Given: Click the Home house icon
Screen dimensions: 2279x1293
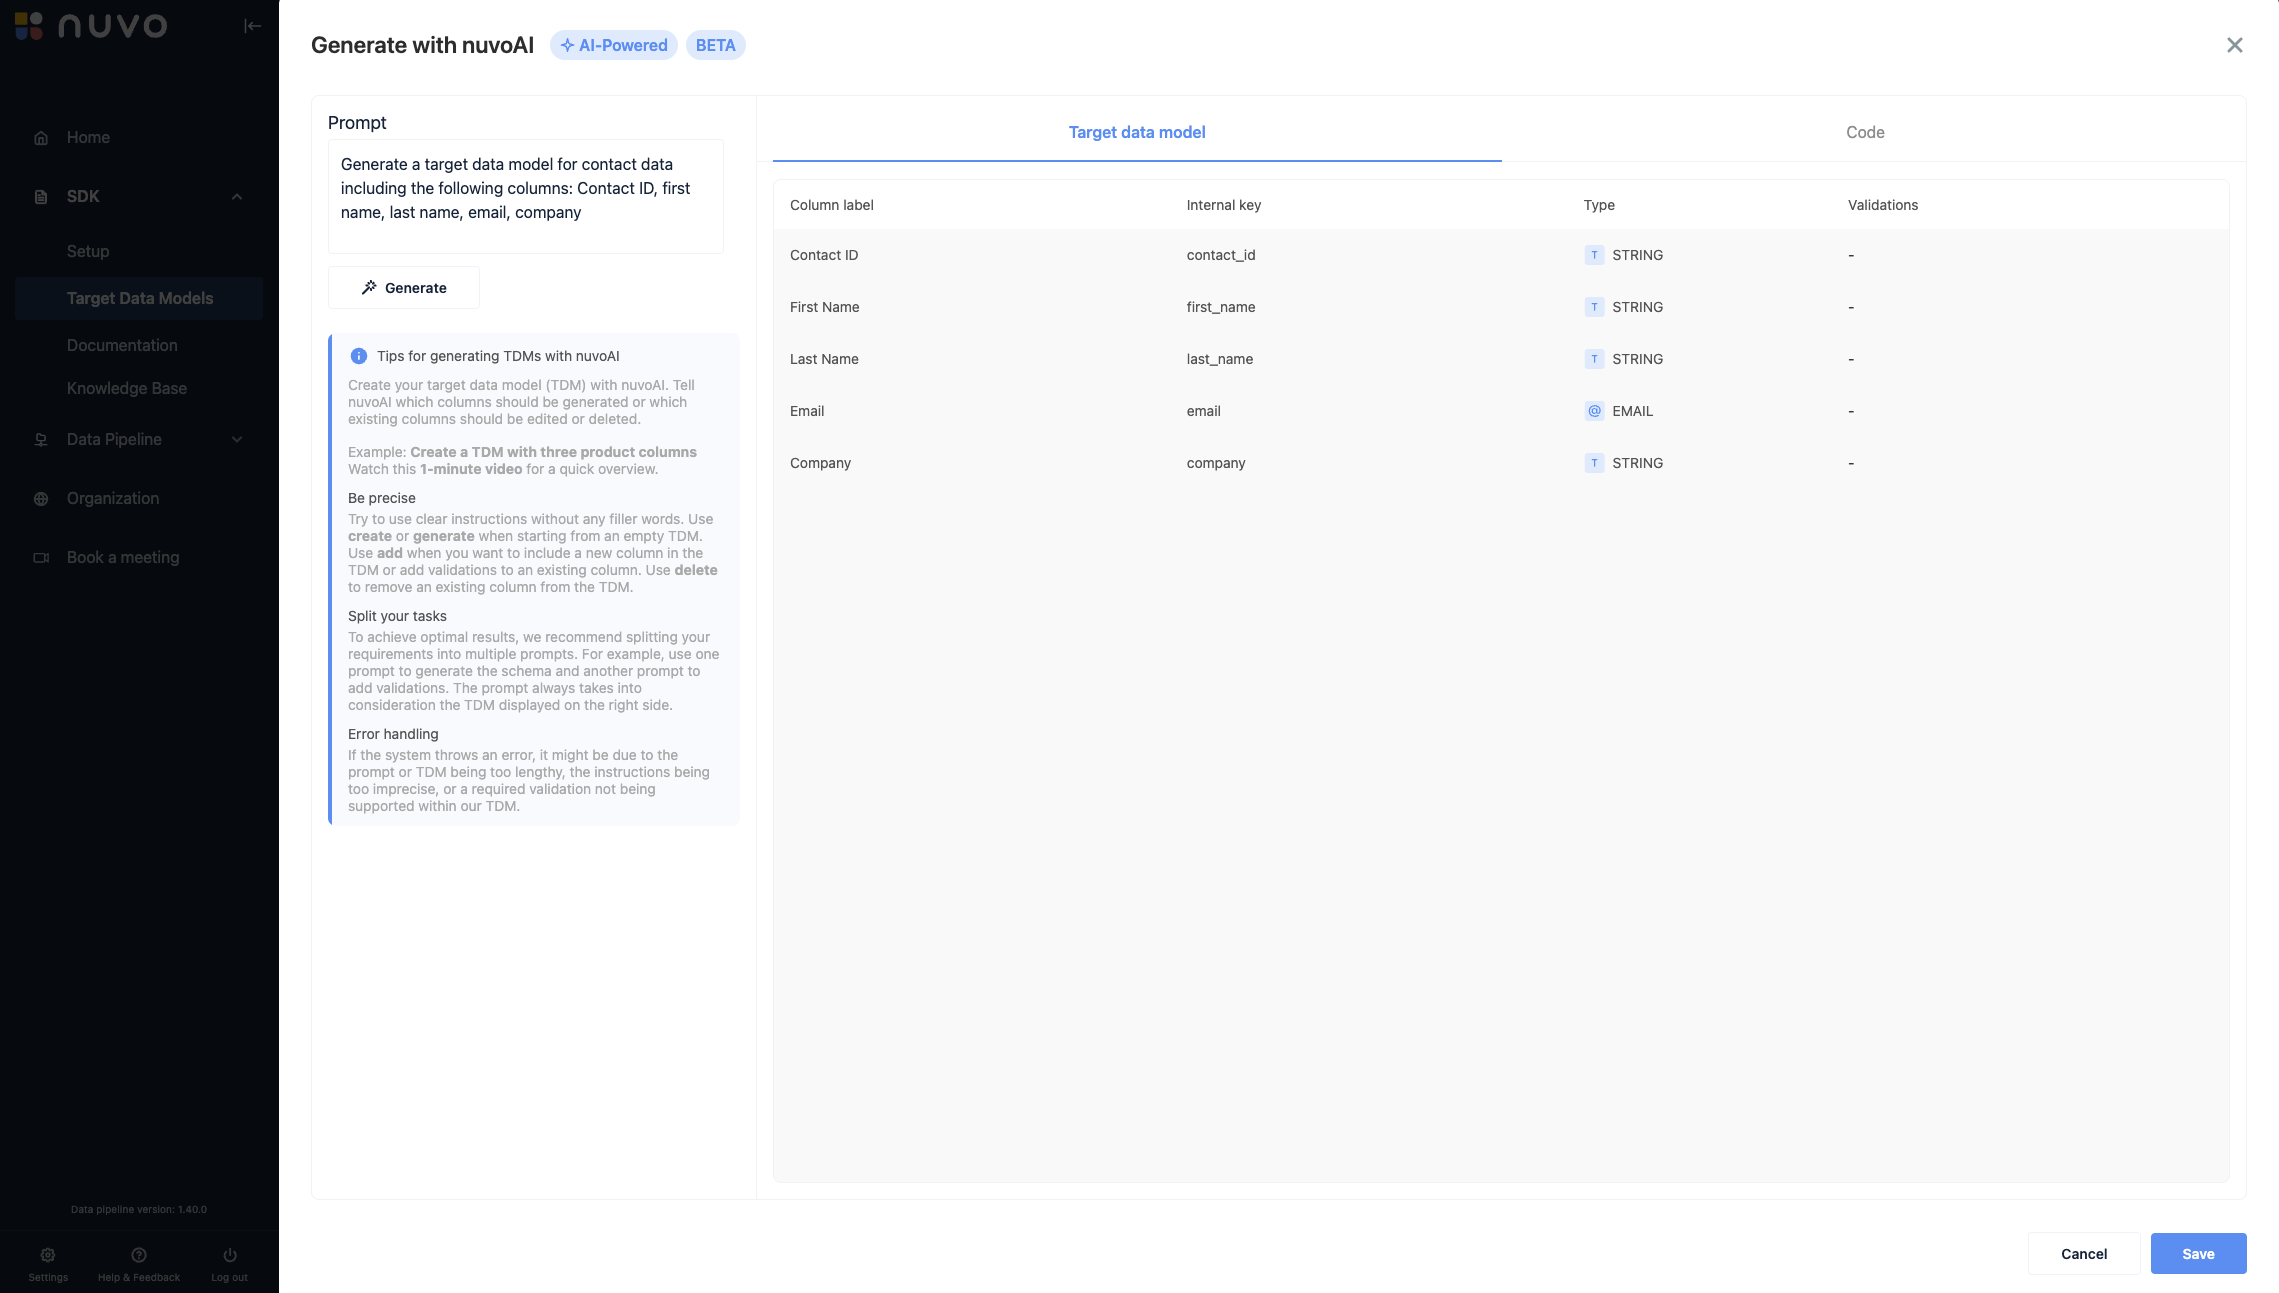Looking at the screenshot, I should point(41,138).
